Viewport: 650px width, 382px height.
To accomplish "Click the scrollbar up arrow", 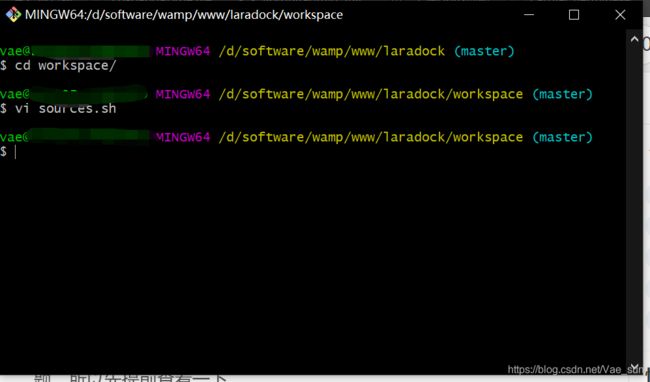I will pos(634,39).
